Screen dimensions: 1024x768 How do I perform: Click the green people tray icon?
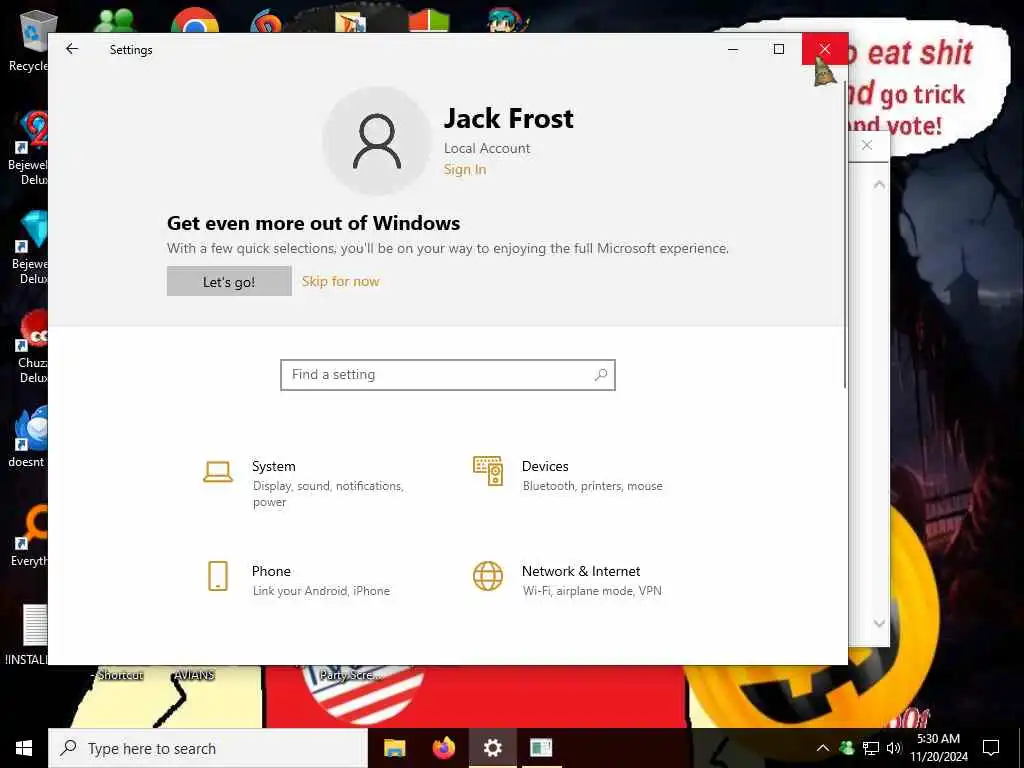coord(846,748)
